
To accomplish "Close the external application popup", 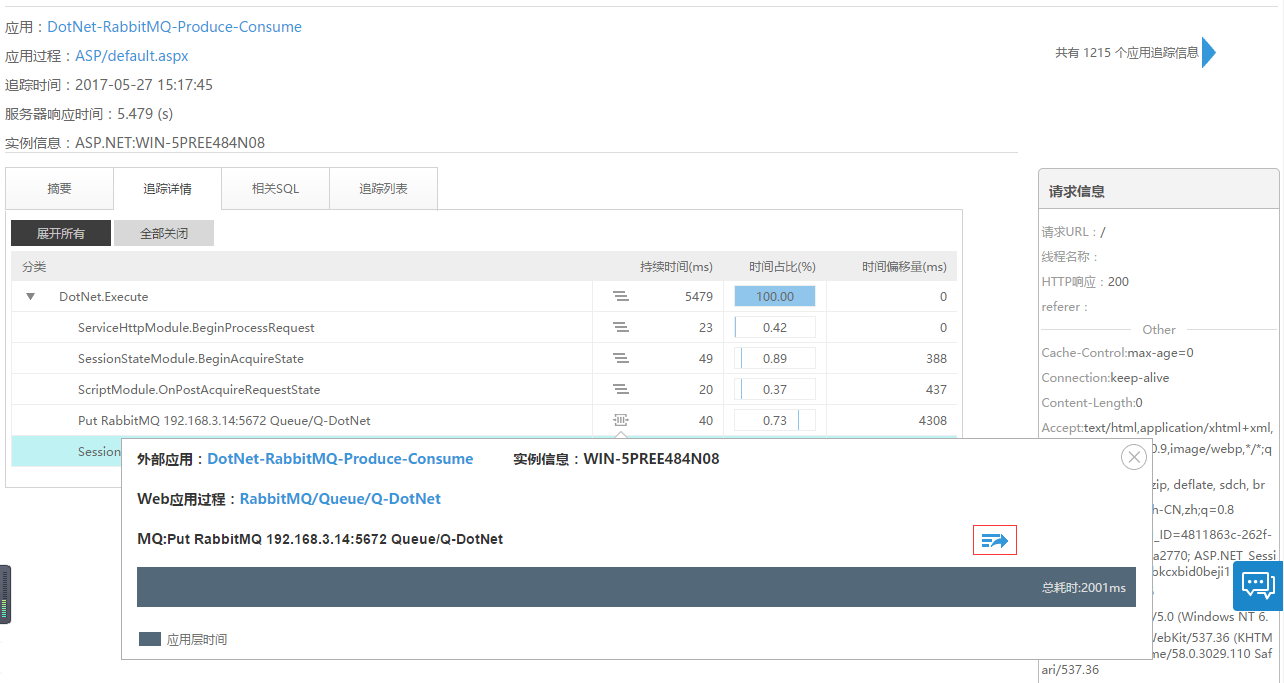I will (1133, 457).
